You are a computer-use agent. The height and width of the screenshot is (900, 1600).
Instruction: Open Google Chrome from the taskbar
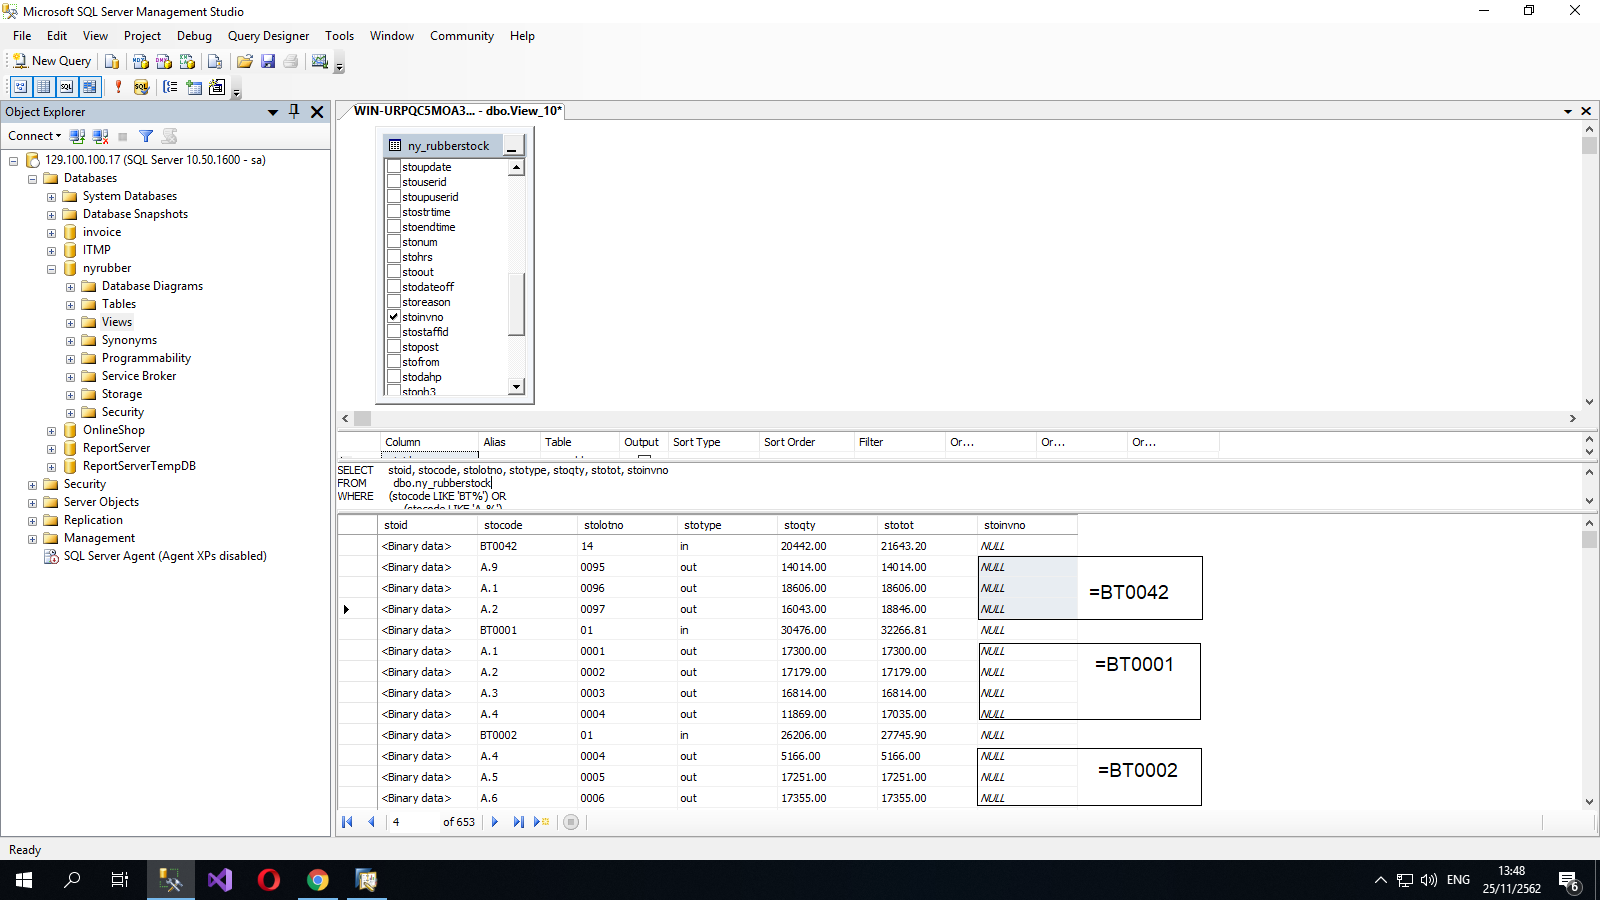pyautogui.click(x=317, y=880)
